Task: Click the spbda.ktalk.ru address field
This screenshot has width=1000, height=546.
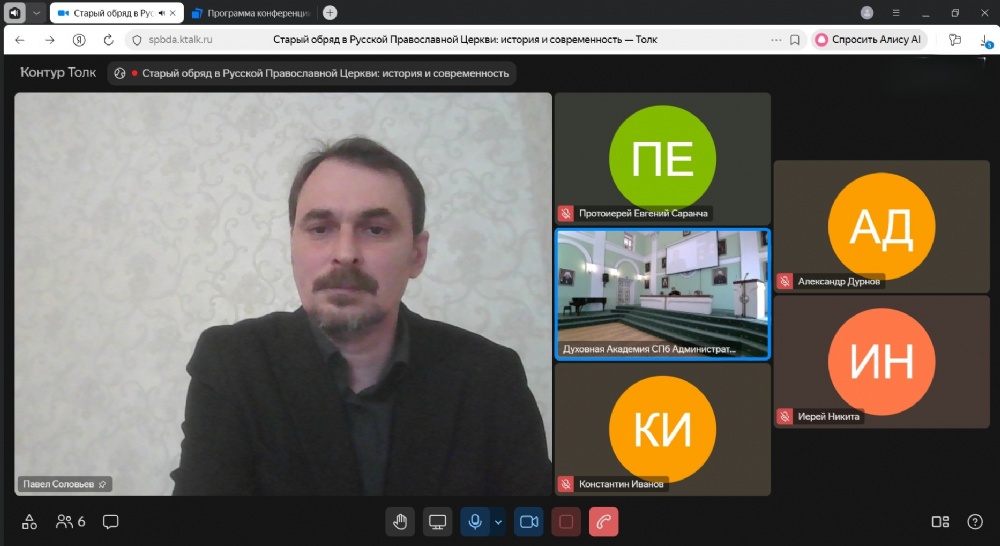Action: click(180, 40)
